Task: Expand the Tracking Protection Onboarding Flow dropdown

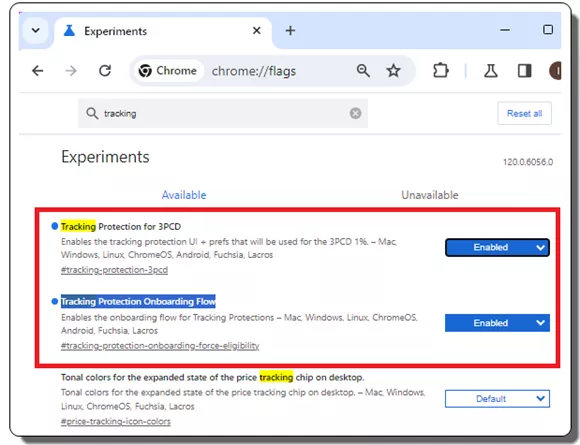Action: click(x=497, y=323)
